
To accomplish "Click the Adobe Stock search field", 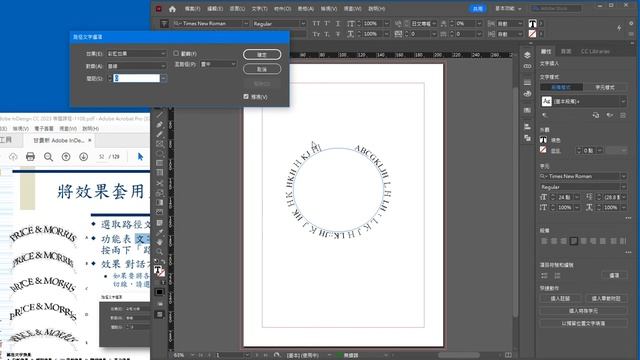I will (x=556, y=9).
